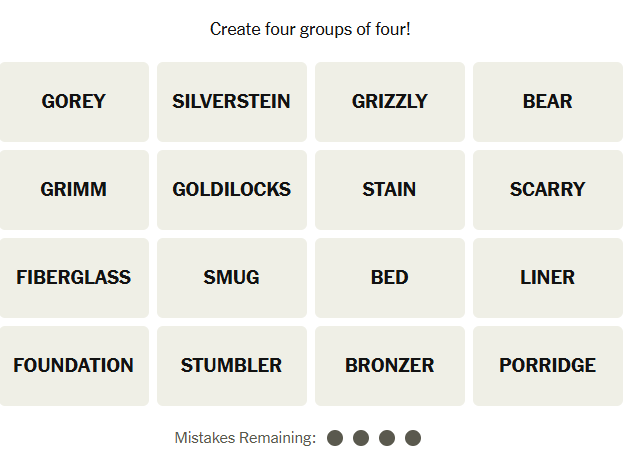Select the GOLDILOCKS tile
Screen dimensions: 627x450
(231, 190)
